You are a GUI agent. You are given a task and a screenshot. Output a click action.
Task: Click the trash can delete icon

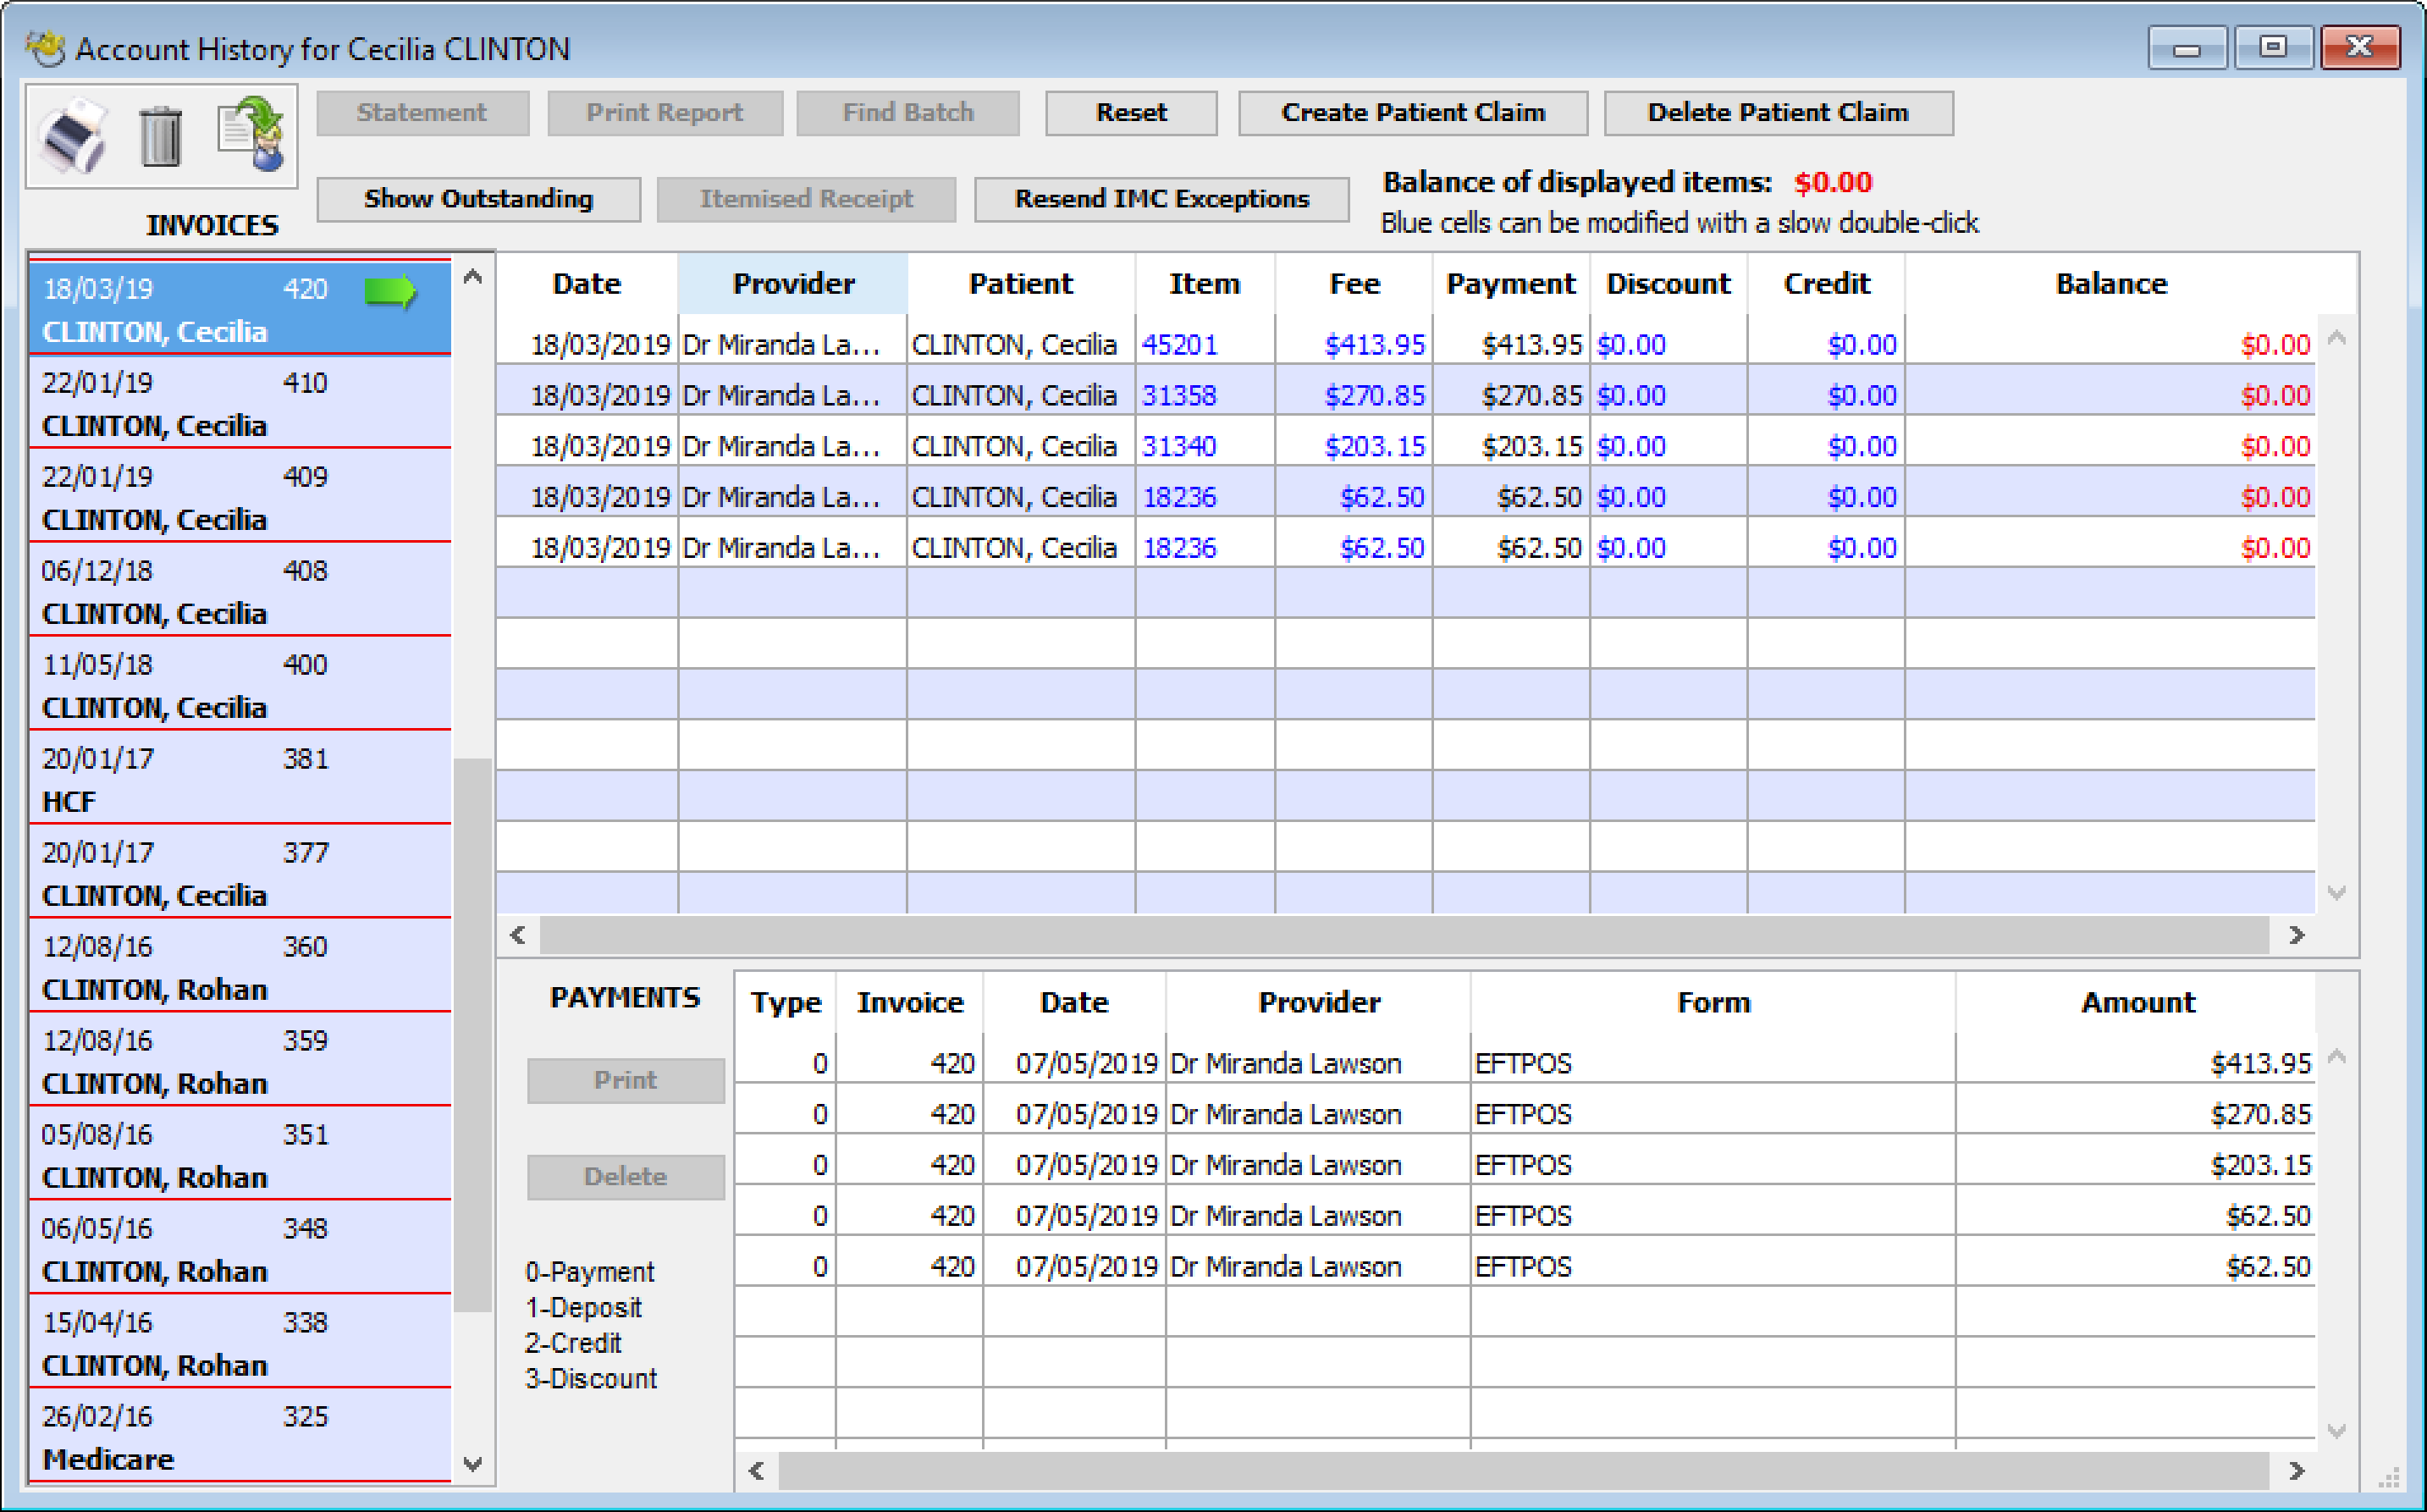tap(160, 136)
